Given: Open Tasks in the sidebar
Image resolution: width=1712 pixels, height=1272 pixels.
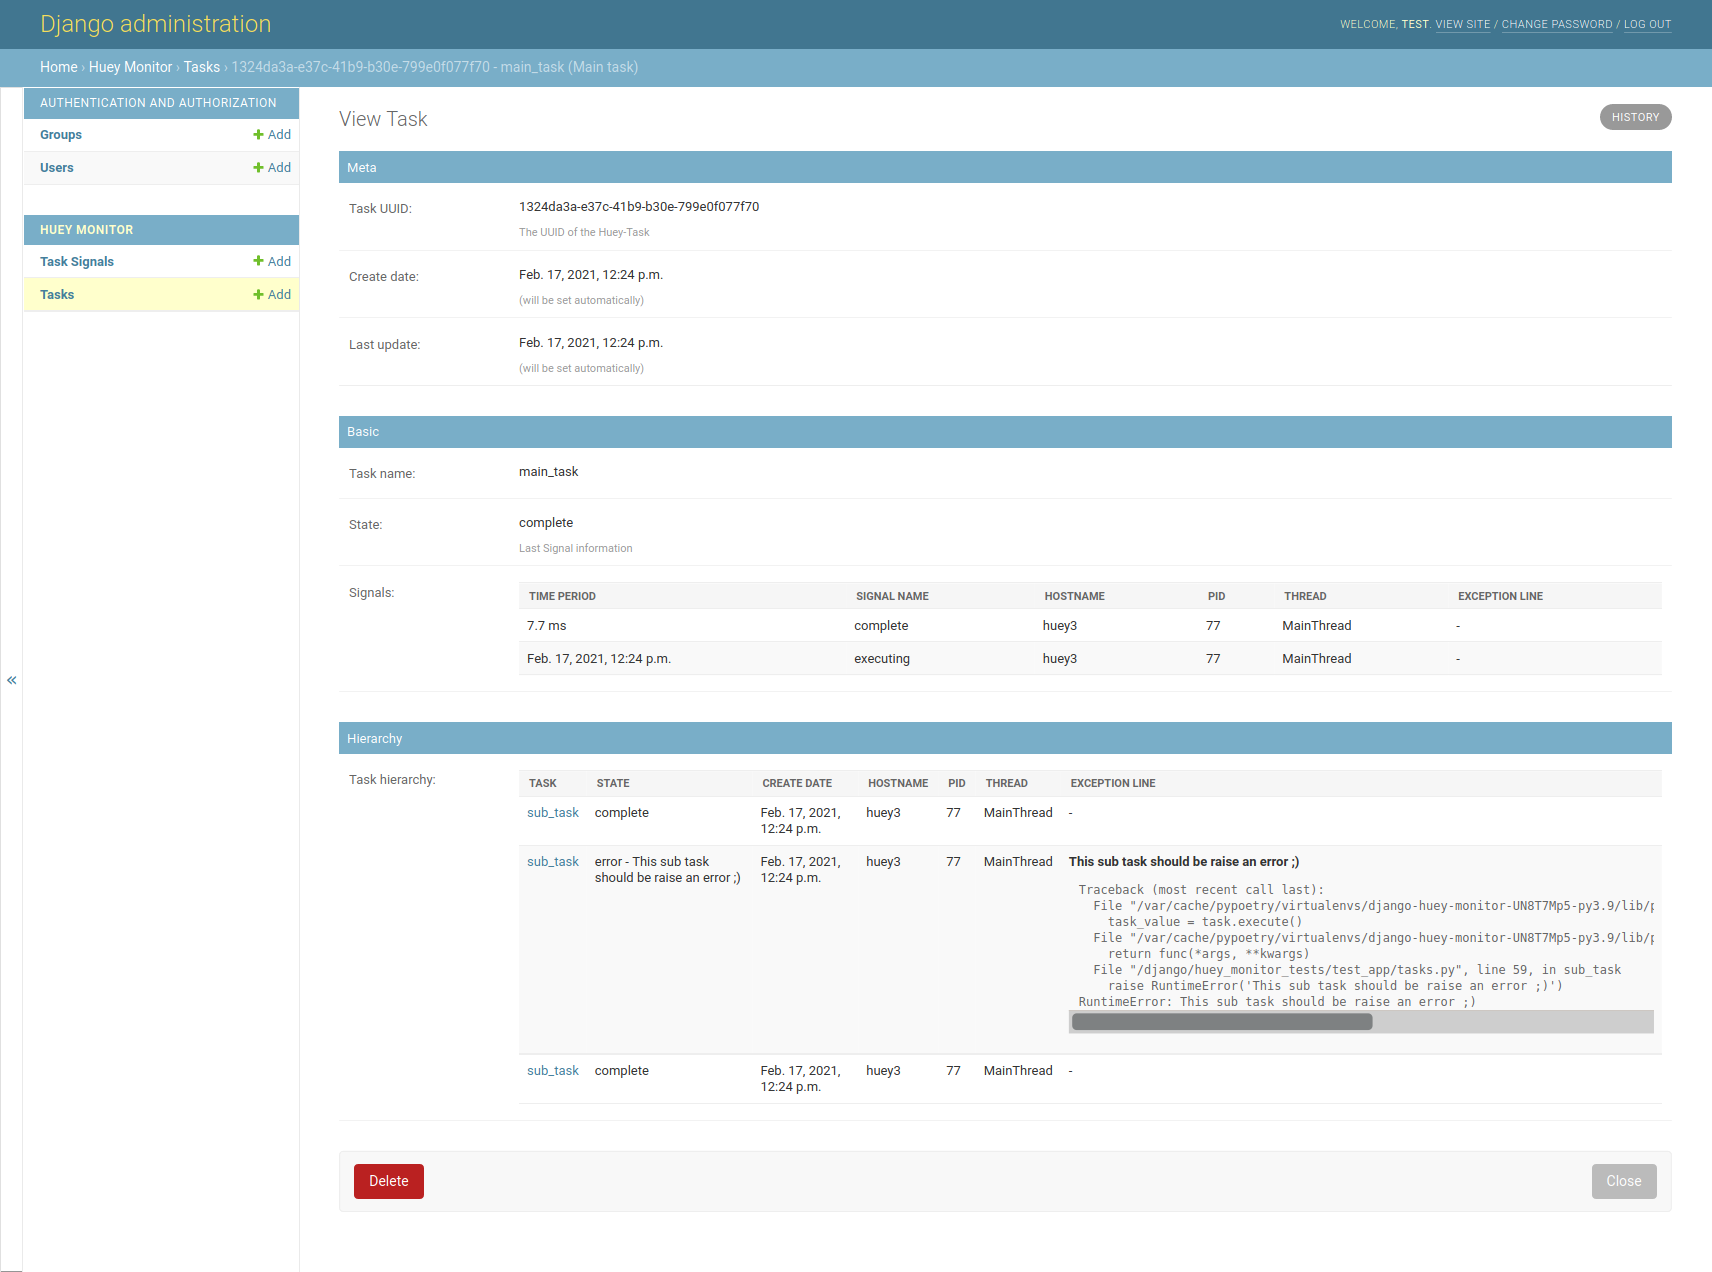Looking at the screenshot, I should click(x=57, y=295).
